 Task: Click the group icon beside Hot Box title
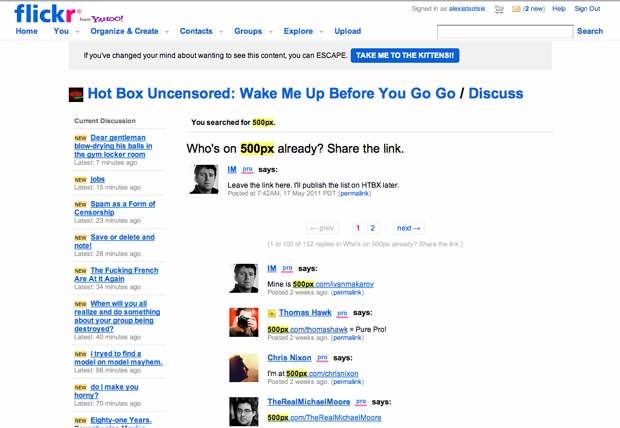pos(76,95)
